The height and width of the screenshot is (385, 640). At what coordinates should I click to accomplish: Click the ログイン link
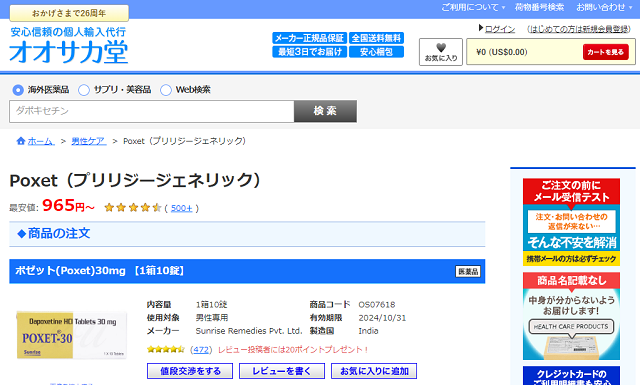pyautogui.click(x=500, y=29)
